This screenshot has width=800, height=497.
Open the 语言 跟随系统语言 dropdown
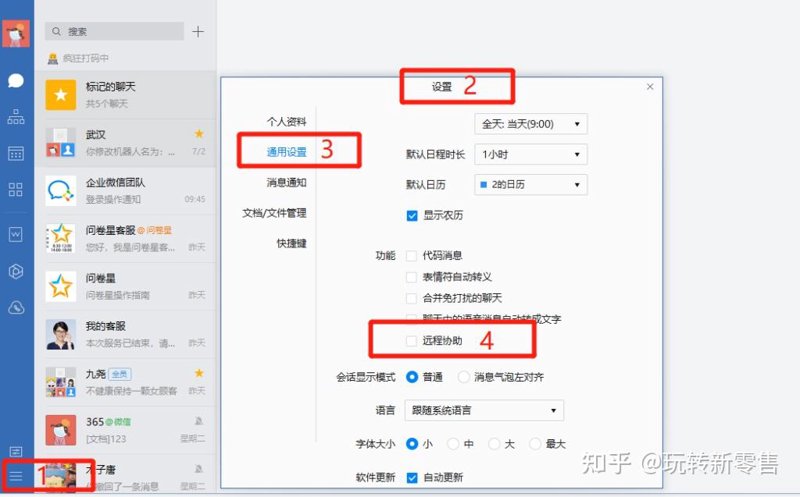coord(484,411)
